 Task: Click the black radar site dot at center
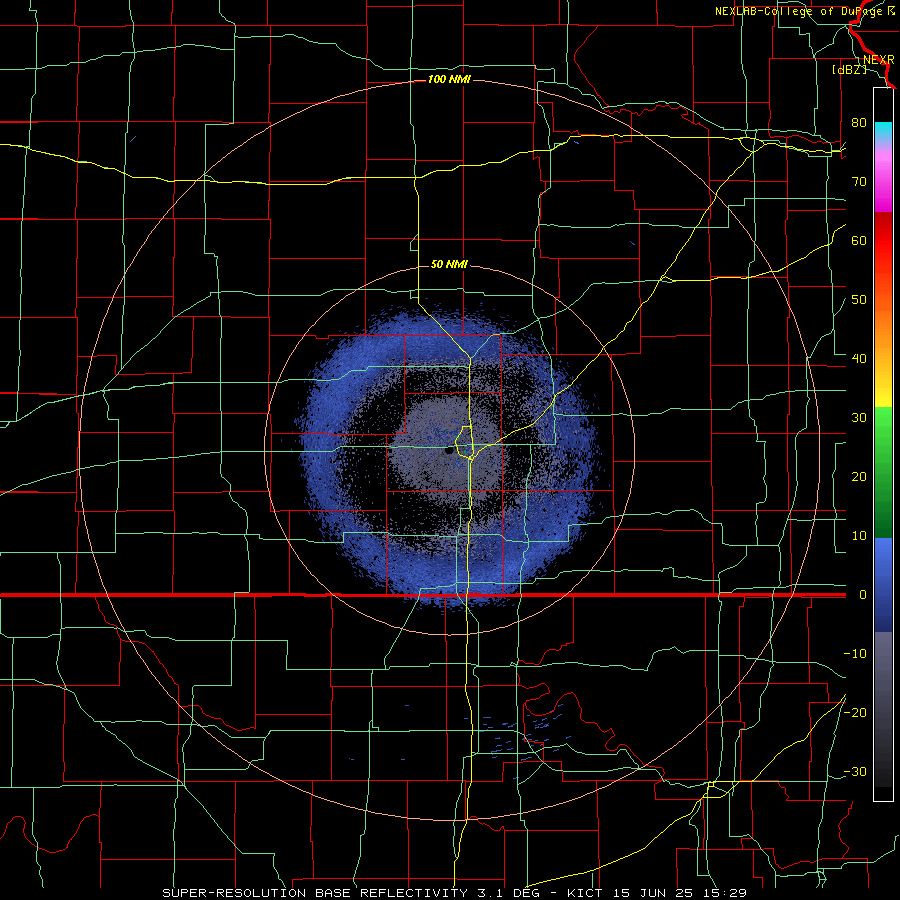[x=449, y=451]
